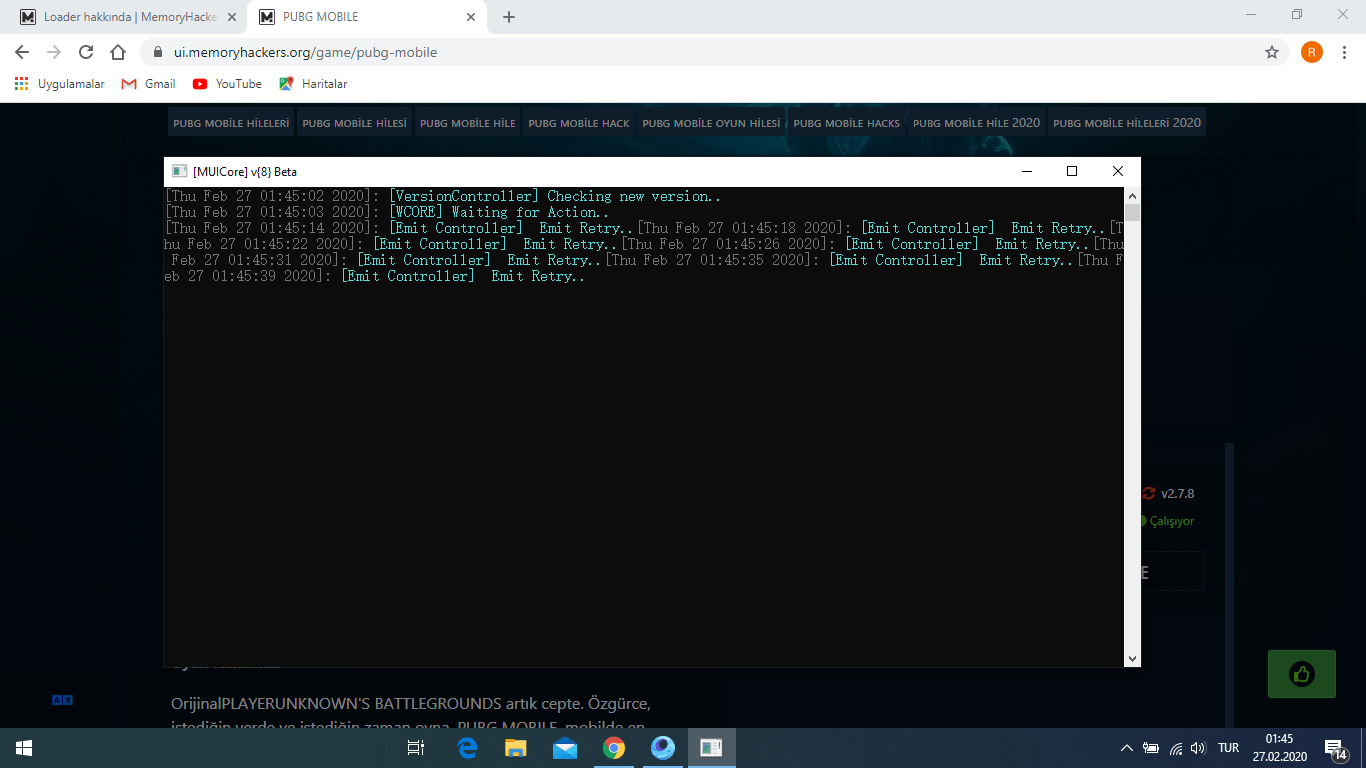Click the console scrollbar down arrow
This screenshot has height=768, width=1366.
[x=1132, y=659]
